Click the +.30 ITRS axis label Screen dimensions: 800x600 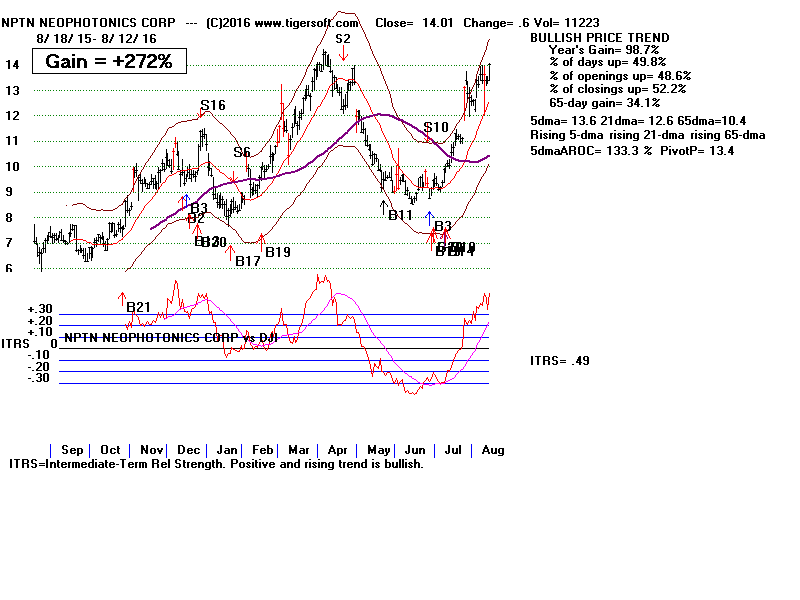39,309
